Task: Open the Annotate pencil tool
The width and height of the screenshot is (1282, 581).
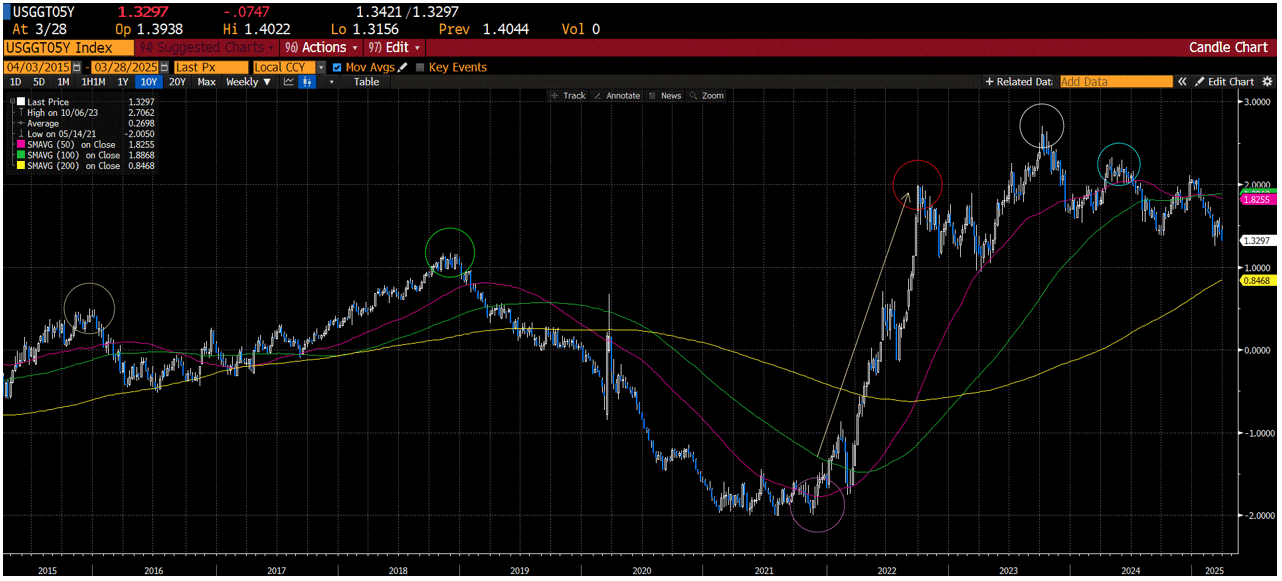Action: (621, 95)
